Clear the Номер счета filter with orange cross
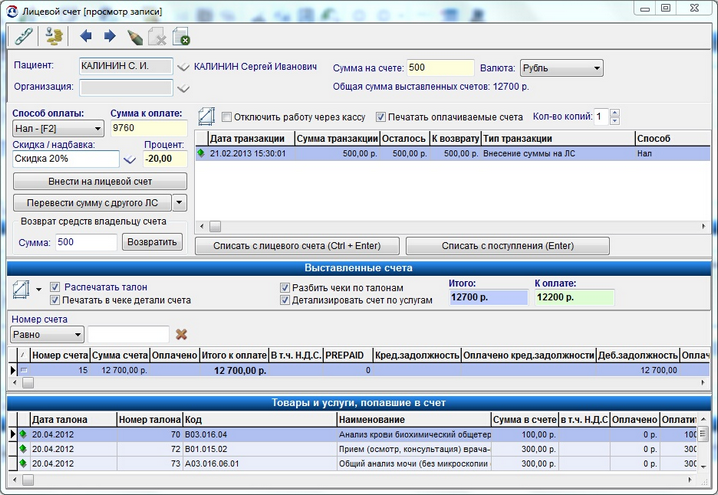The width and height of the screenshot is (718, 495). click(181, 334)
